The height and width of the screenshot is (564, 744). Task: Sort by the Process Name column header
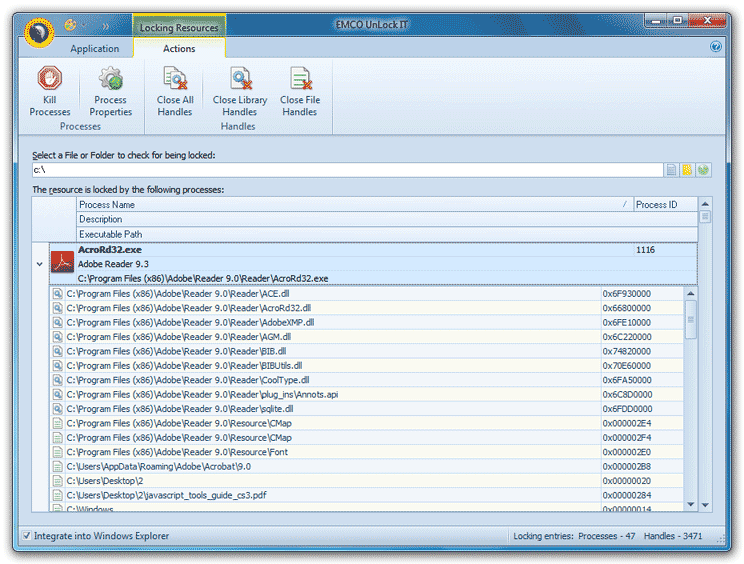click(x=355, y=204)
